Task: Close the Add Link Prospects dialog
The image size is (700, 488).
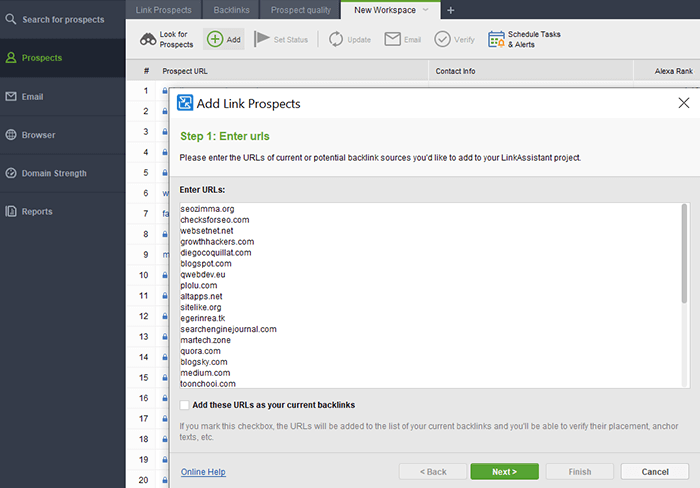Action: 683,103
